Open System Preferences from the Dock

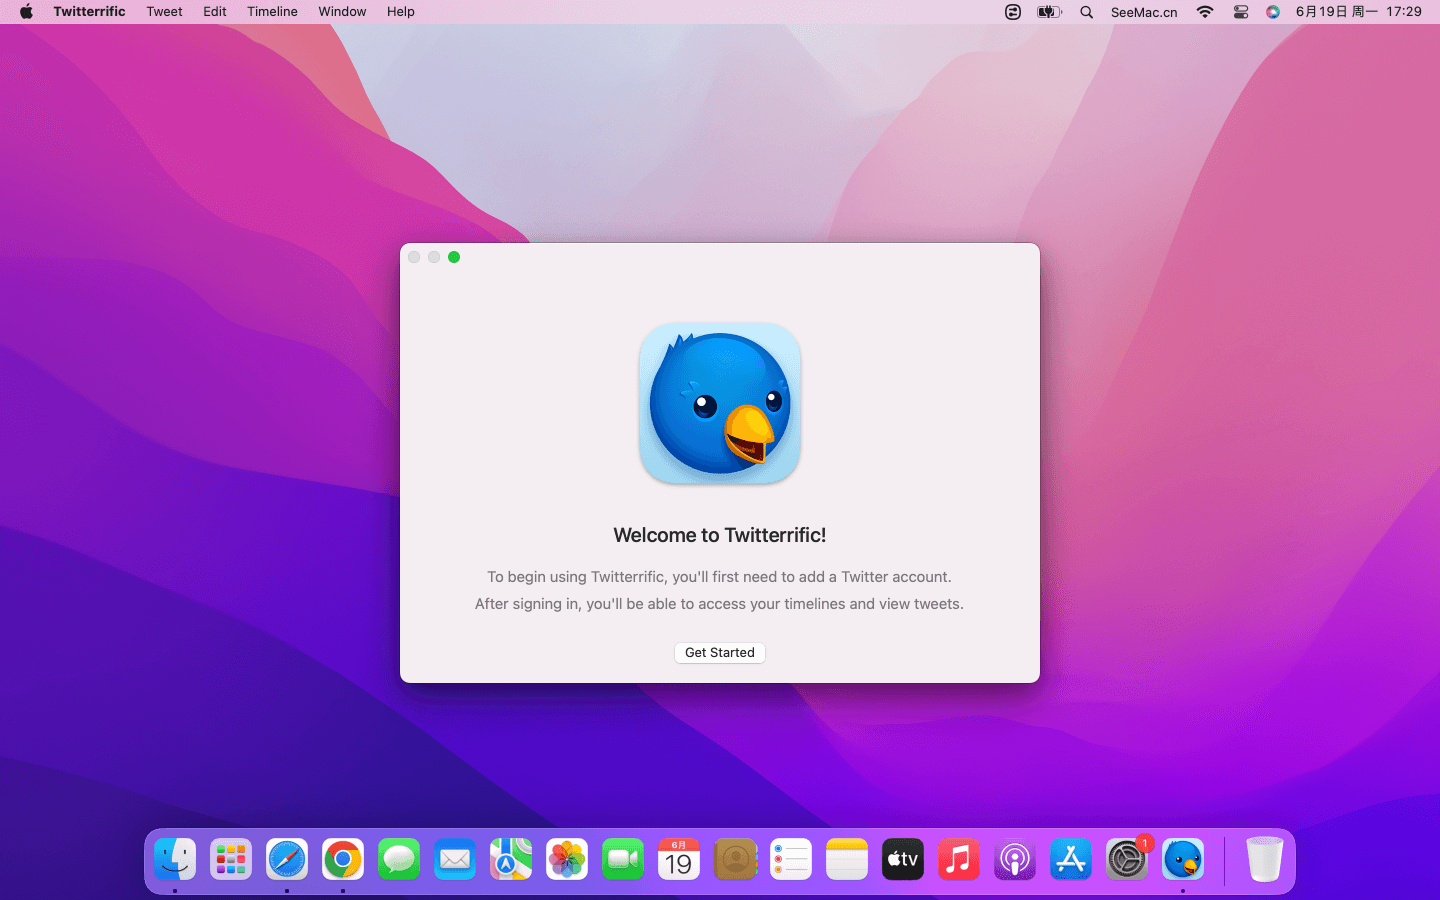(x=1127, y=859)
